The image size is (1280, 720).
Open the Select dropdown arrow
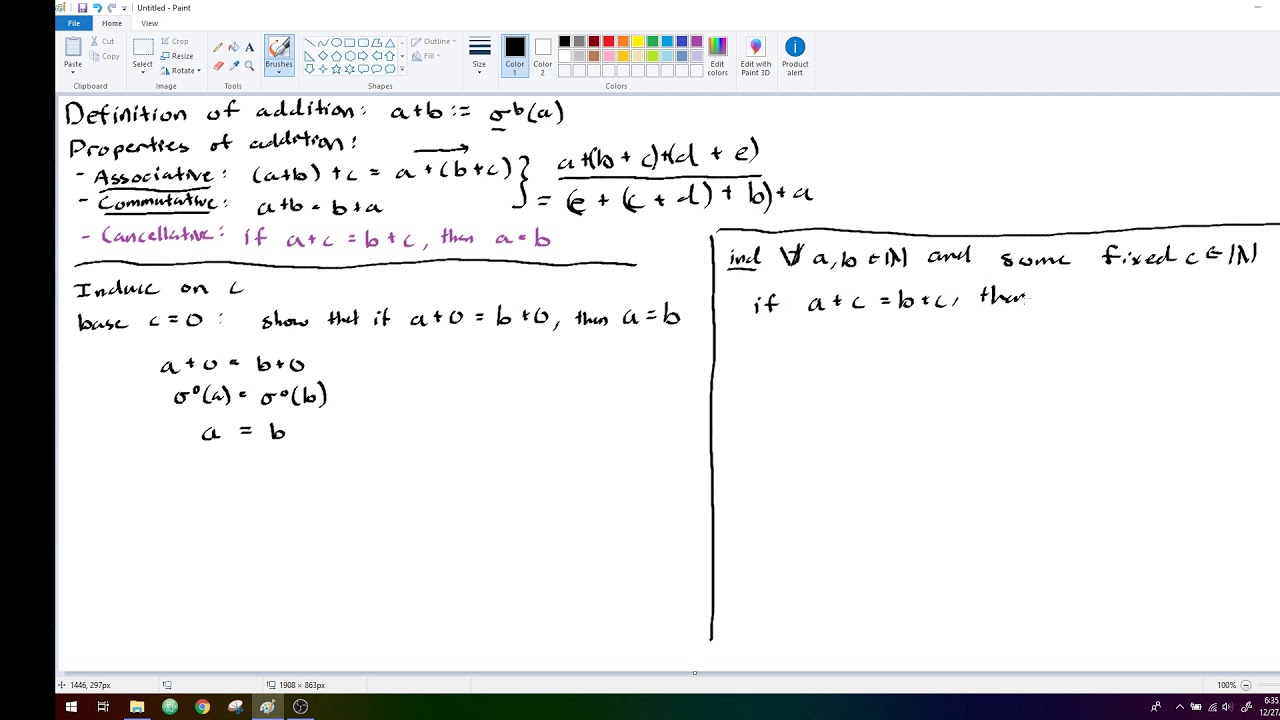coord(143,72)
